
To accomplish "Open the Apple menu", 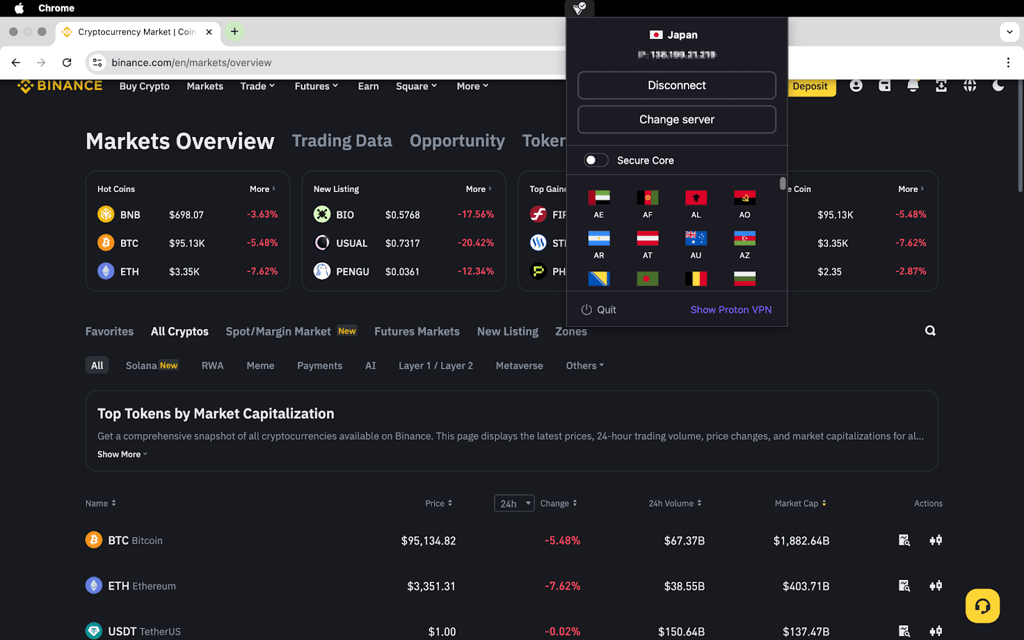I will [19, 8].
